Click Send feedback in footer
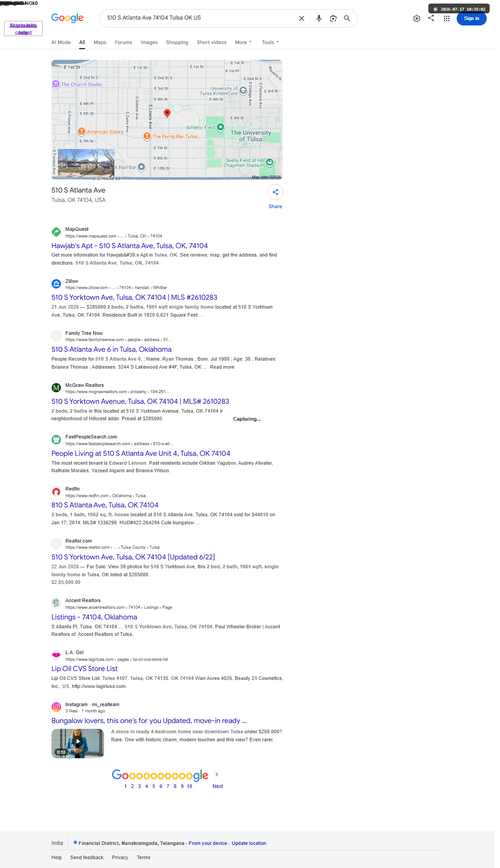Viewport: 500px width, 868px height. point(86,857)
